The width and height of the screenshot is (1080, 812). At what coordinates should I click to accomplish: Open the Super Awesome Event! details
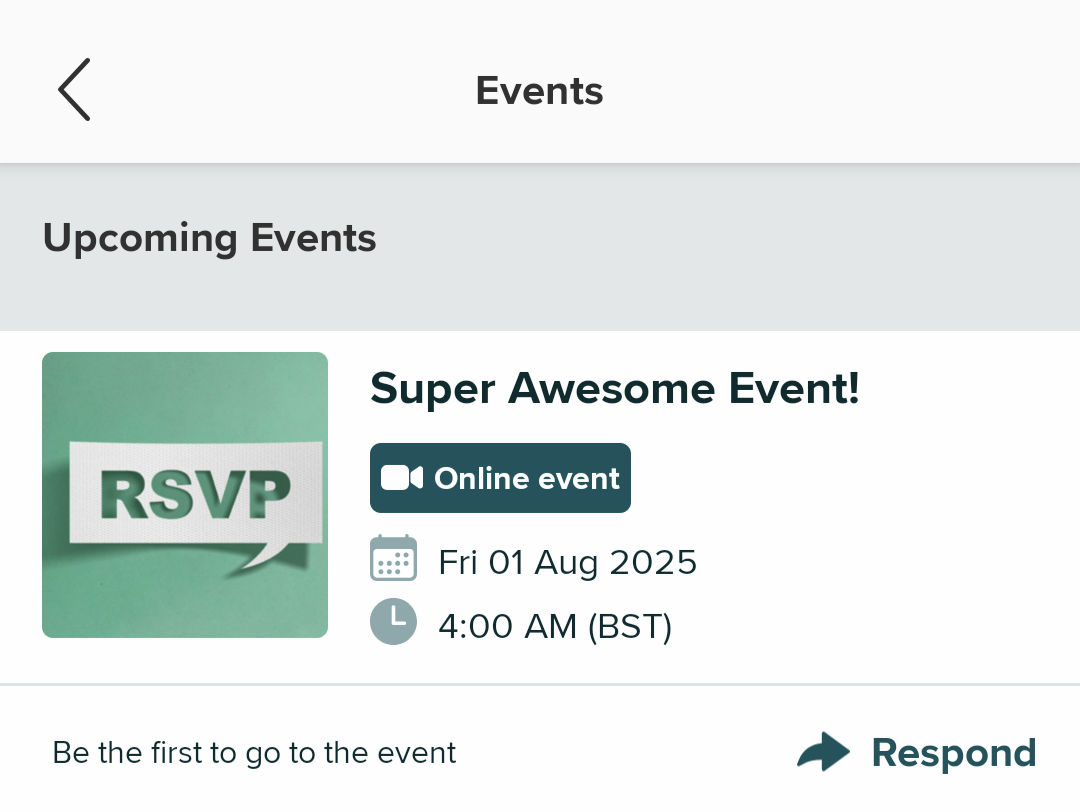click(613, 388)
